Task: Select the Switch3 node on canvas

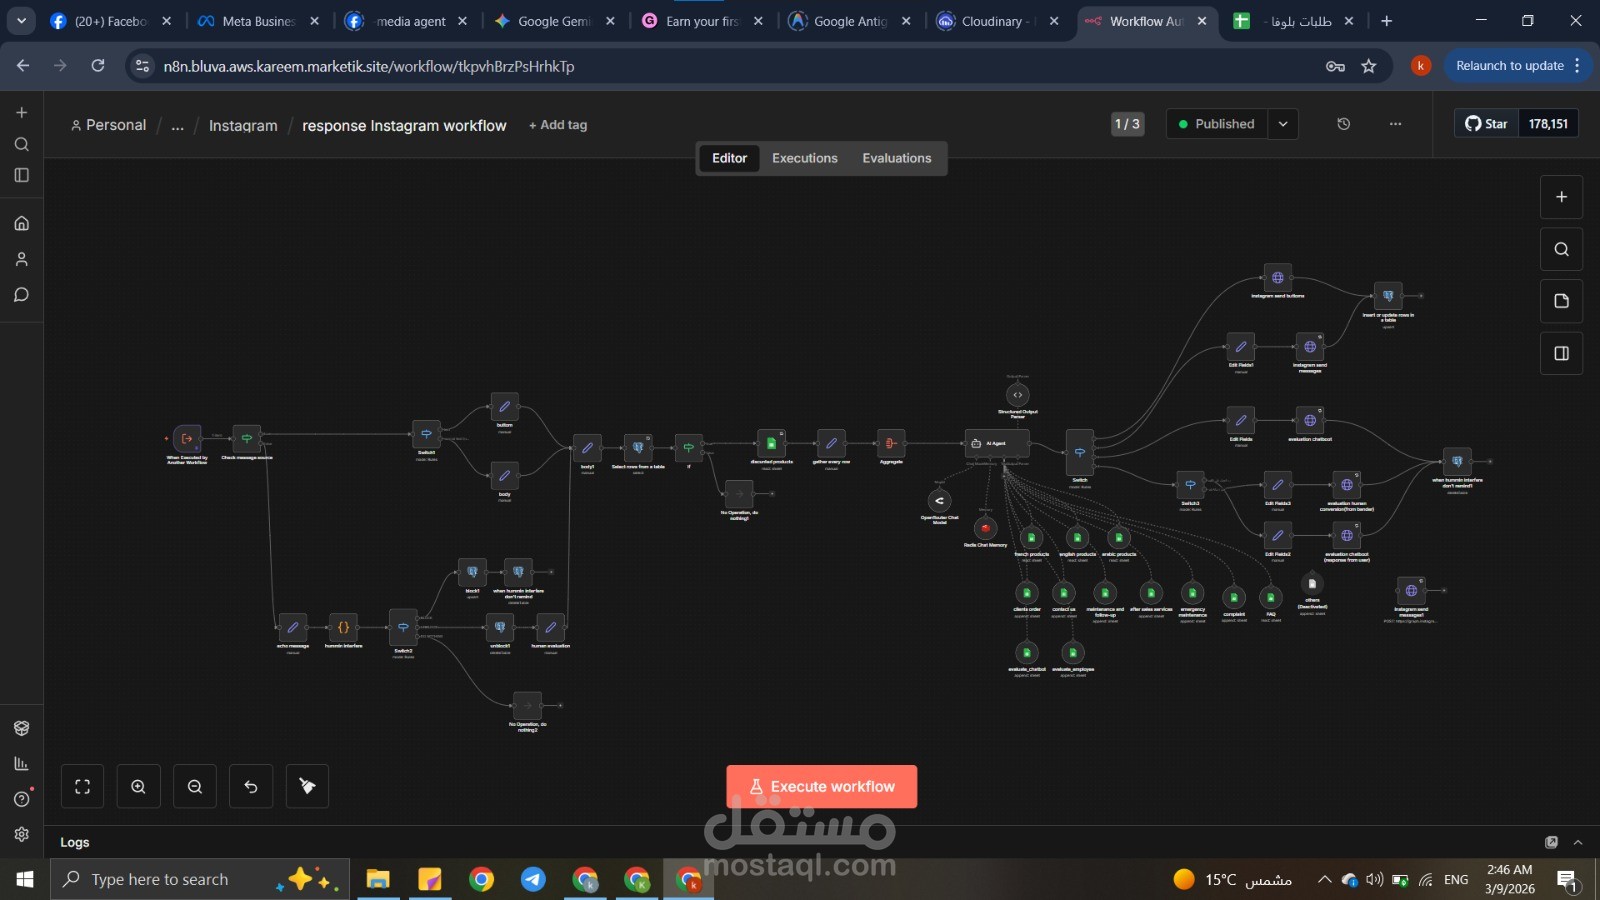Action: [x=1190, y=485]
